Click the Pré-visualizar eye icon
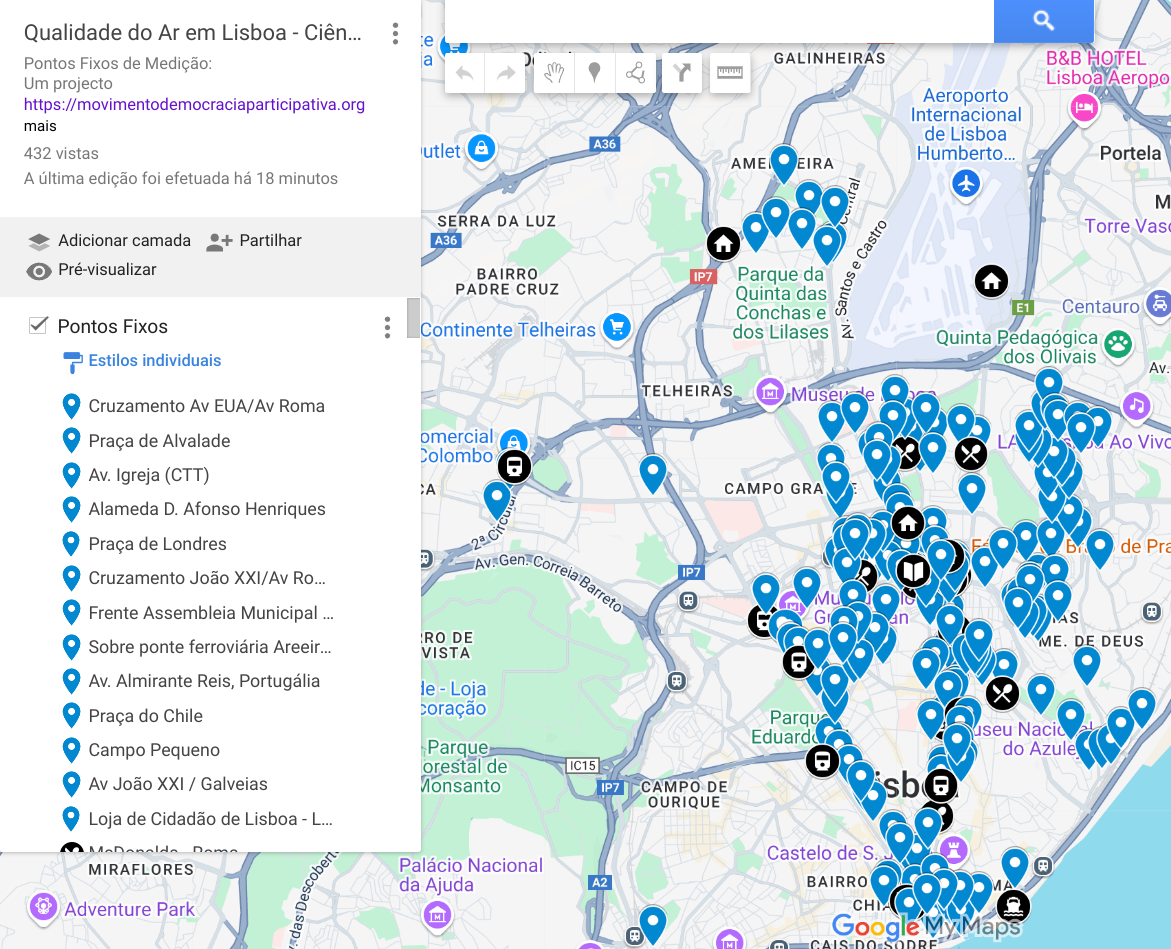The width and height of the screenshot is (1171, 949). [39, 270]
